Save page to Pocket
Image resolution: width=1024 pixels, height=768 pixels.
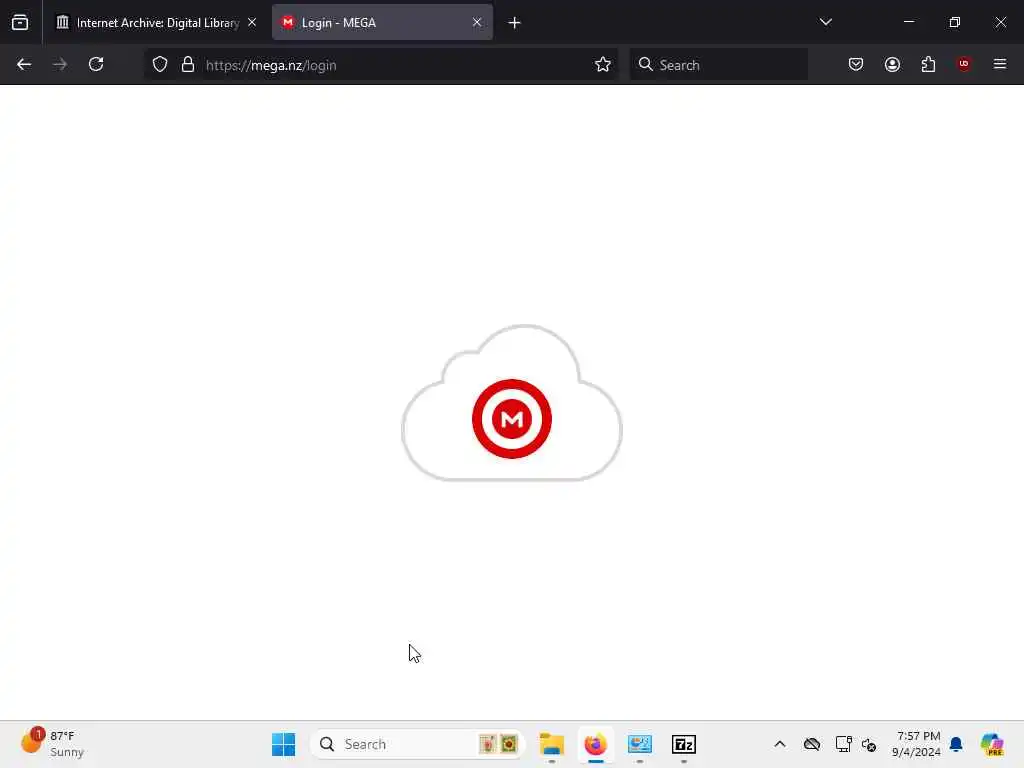click(x=856, y=64)
